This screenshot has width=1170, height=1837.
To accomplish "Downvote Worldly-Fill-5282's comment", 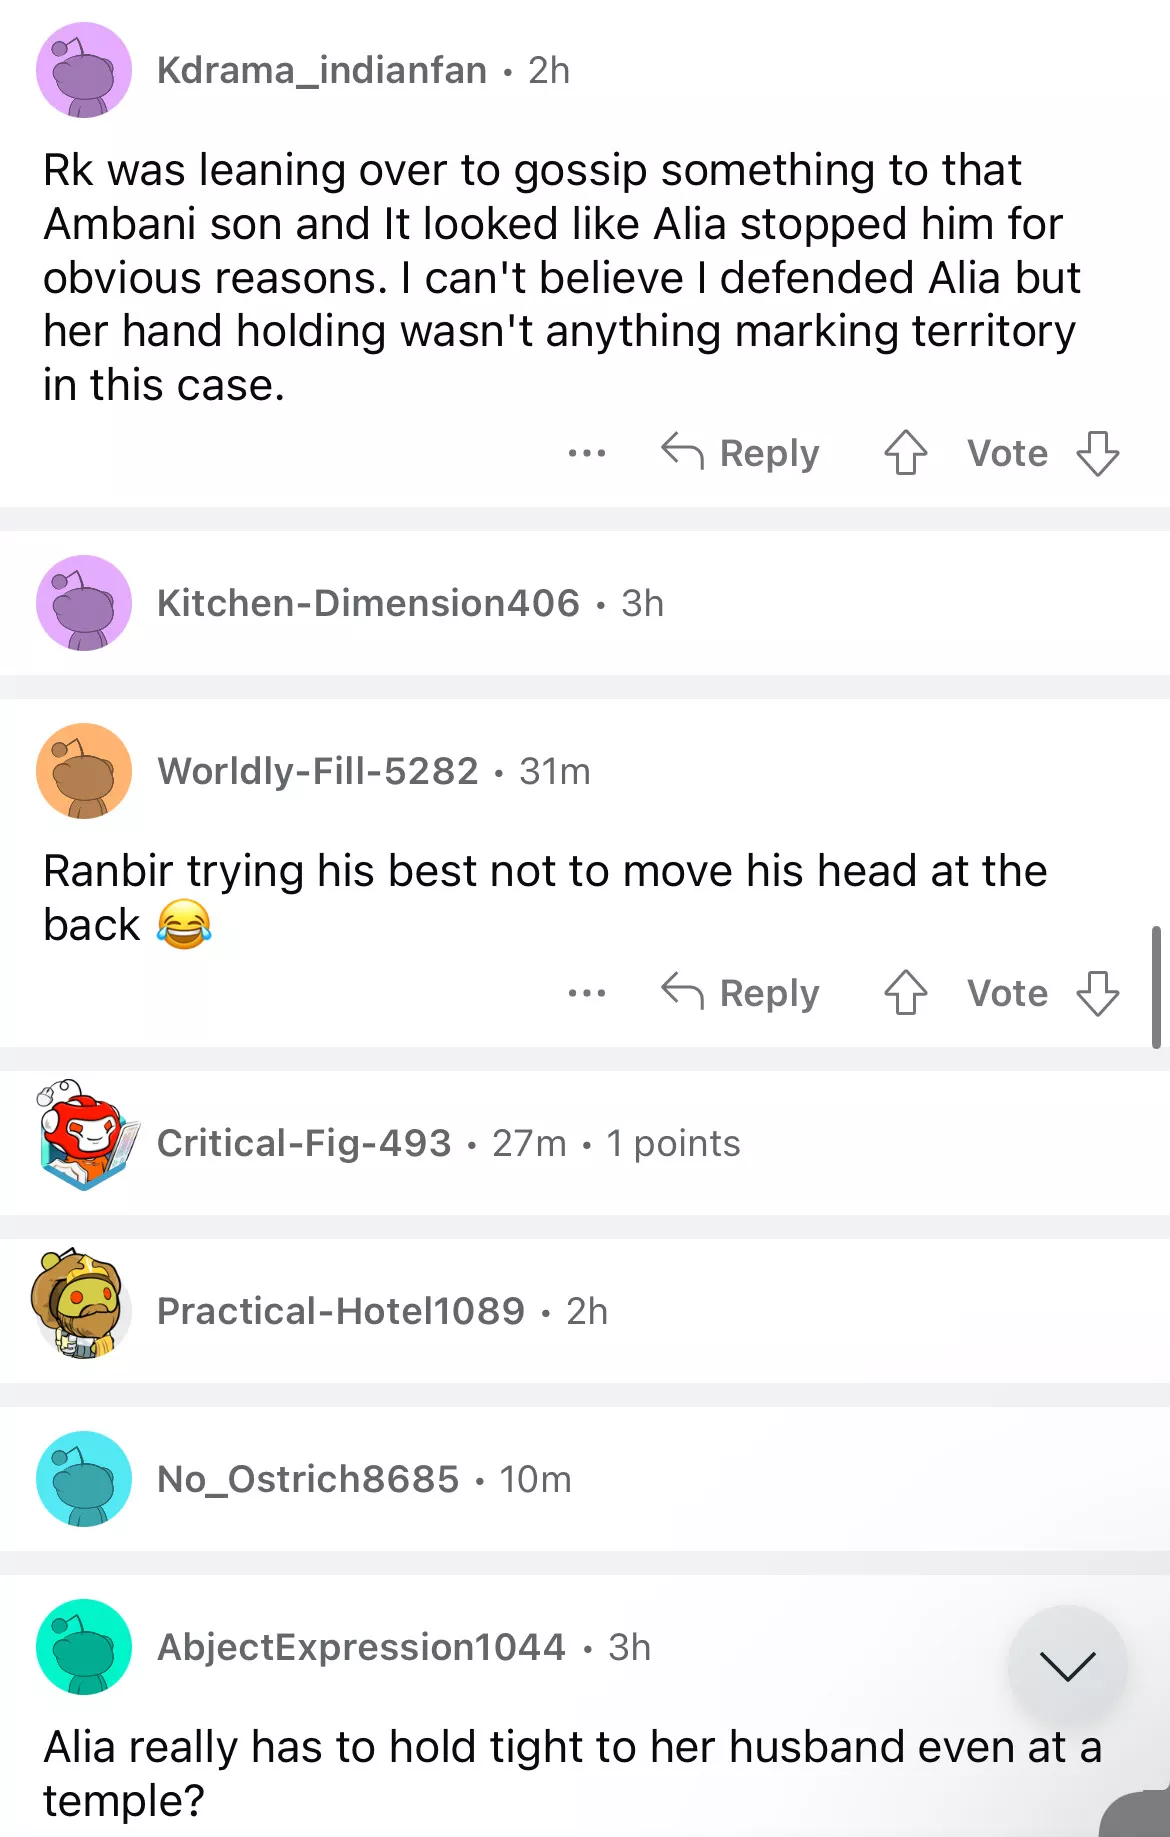I will (x=1098, y=993).
